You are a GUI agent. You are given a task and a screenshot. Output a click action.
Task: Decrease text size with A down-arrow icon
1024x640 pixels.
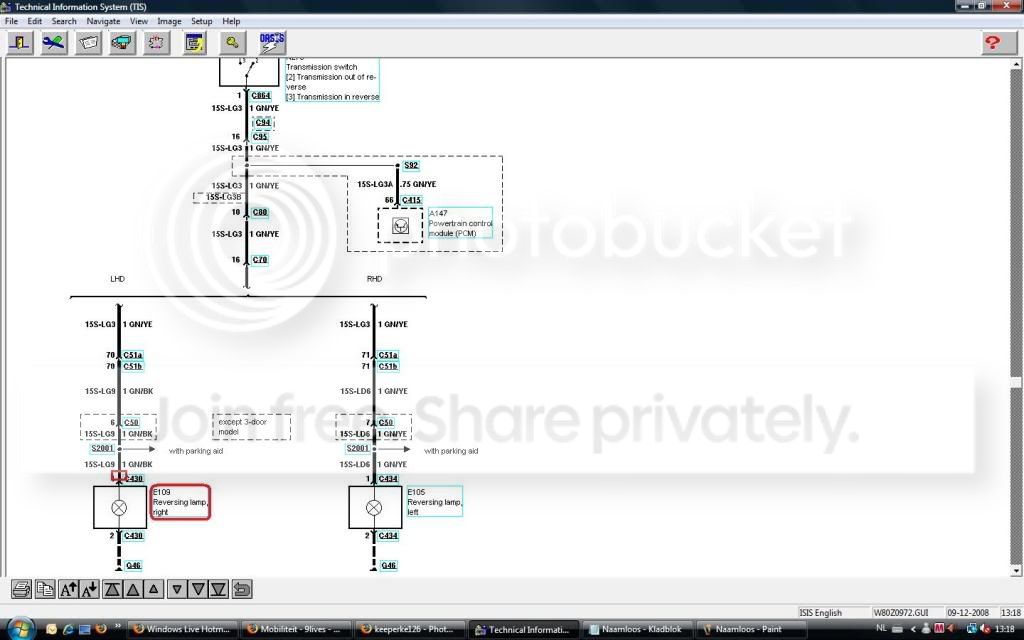click(x=89, y=589)
